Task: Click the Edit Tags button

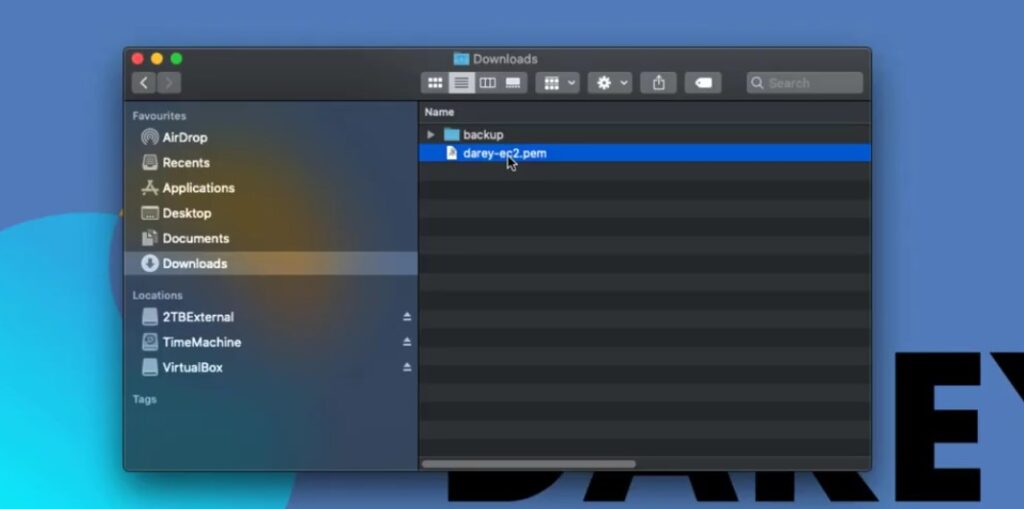Action: (703, 83)
